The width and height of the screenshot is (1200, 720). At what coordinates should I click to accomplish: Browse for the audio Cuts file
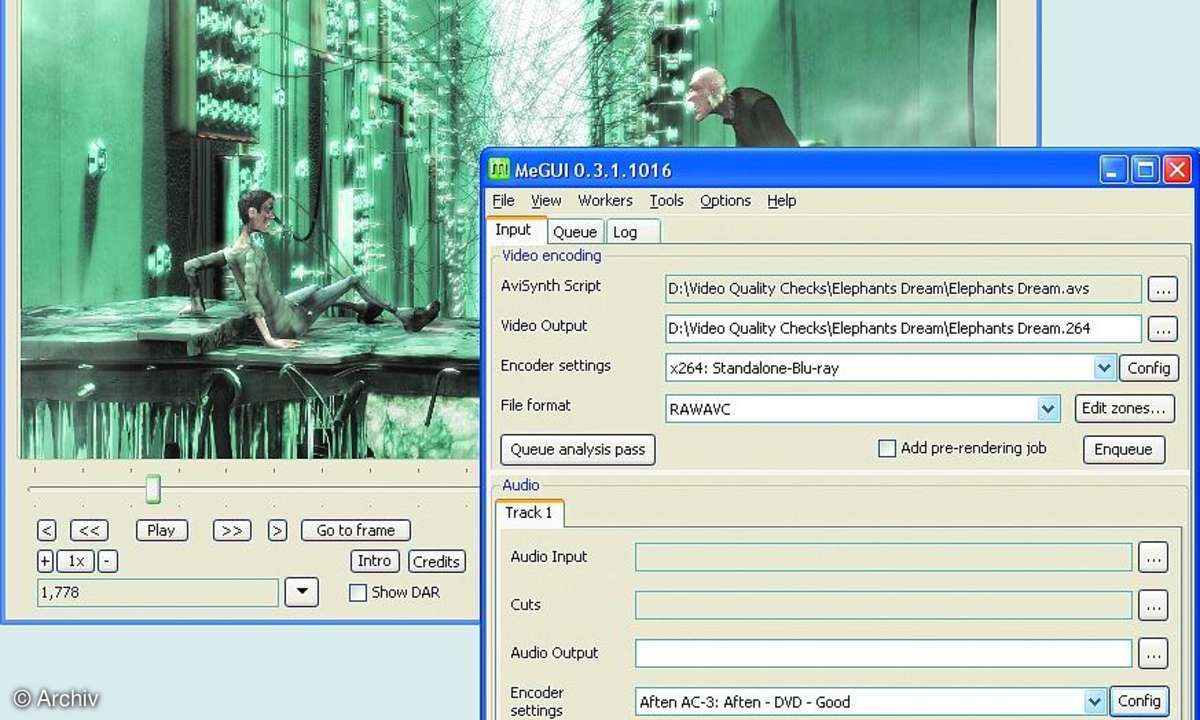click(x=1153, y=605)
